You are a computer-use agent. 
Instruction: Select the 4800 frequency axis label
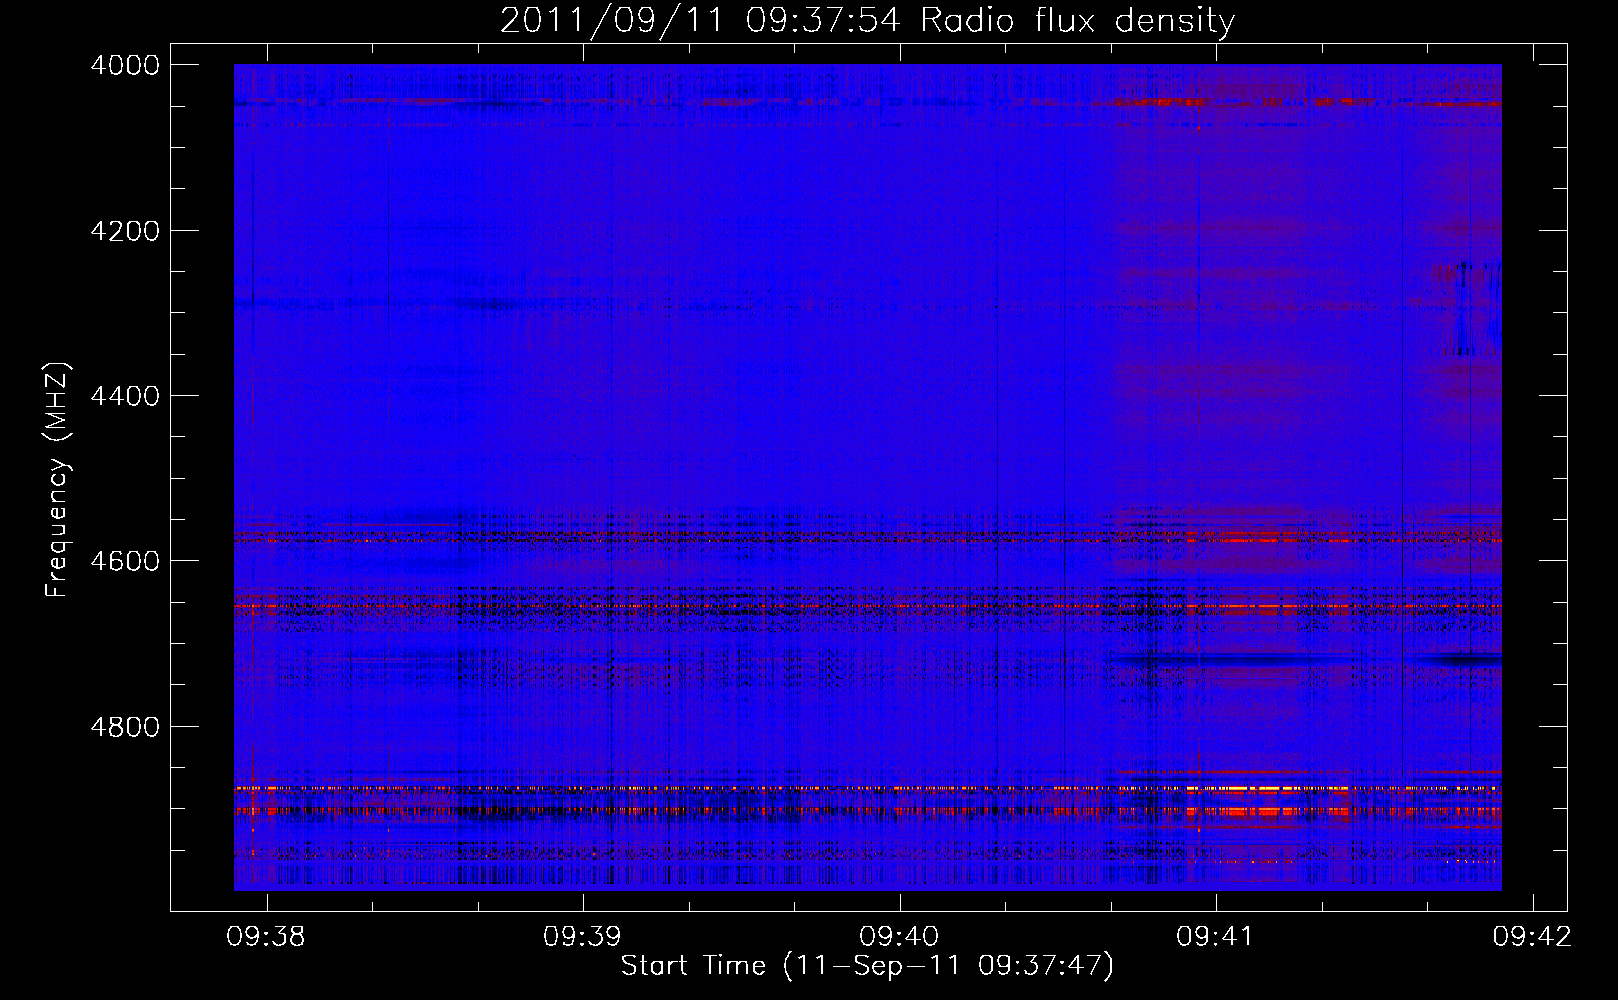pos(125,727)
